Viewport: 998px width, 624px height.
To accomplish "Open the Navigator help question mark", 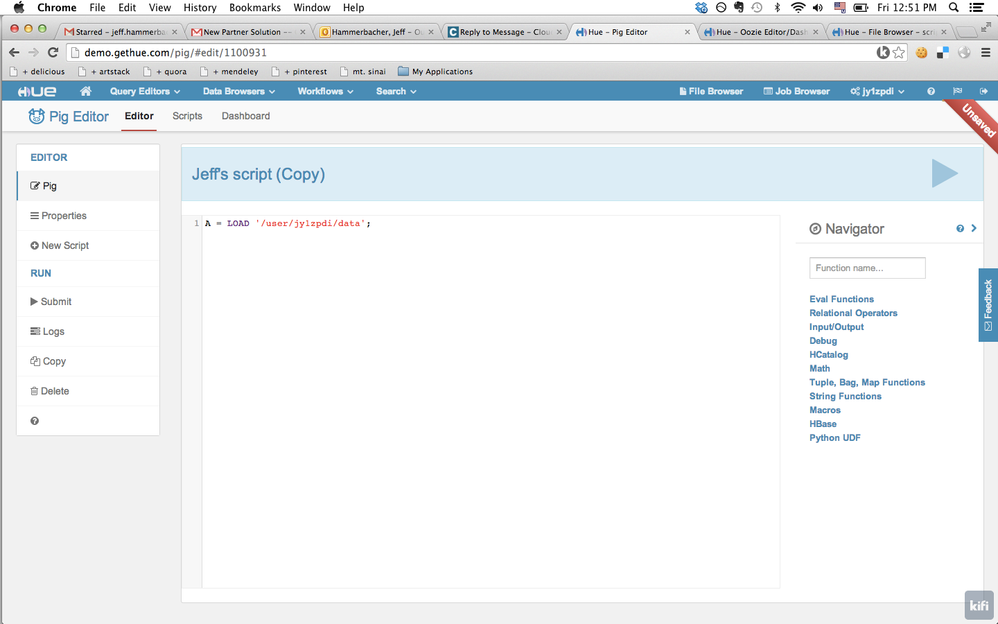I will tap(960, 229).
